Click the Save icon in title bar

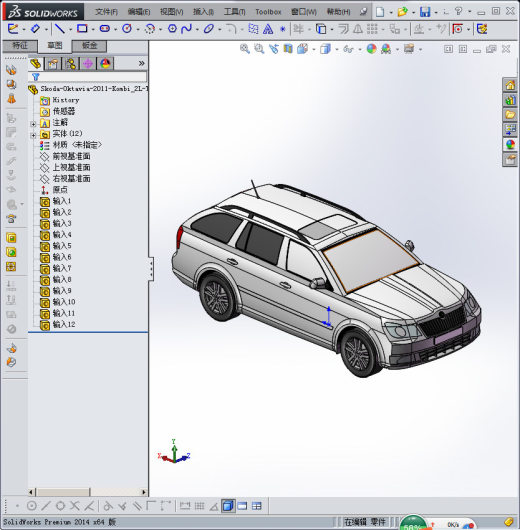pyautogui.click(x=425, y=12)
